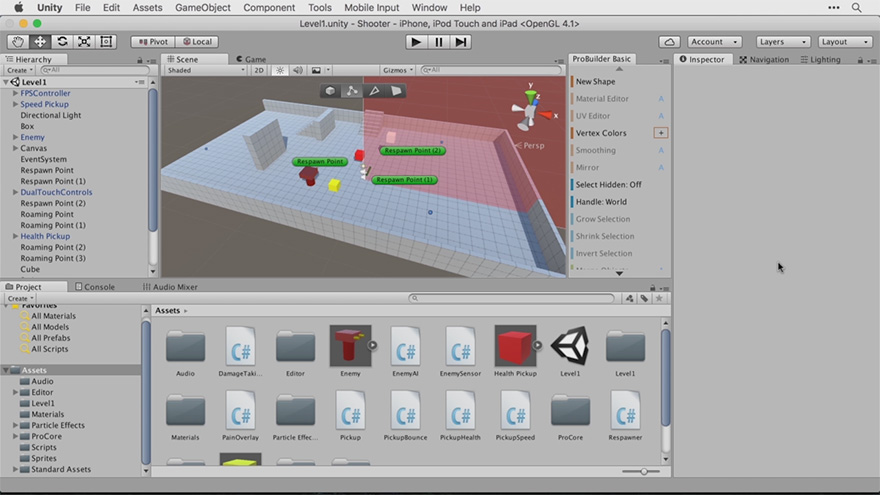Click the Pause button

(438, 42)
